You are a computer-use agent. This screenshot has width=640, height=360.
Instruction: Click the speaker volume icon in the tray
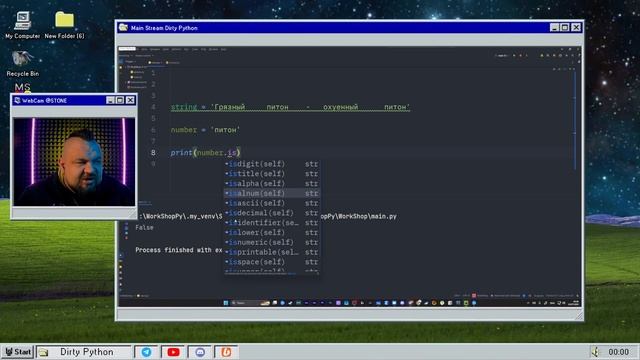(x=595, y=352)
